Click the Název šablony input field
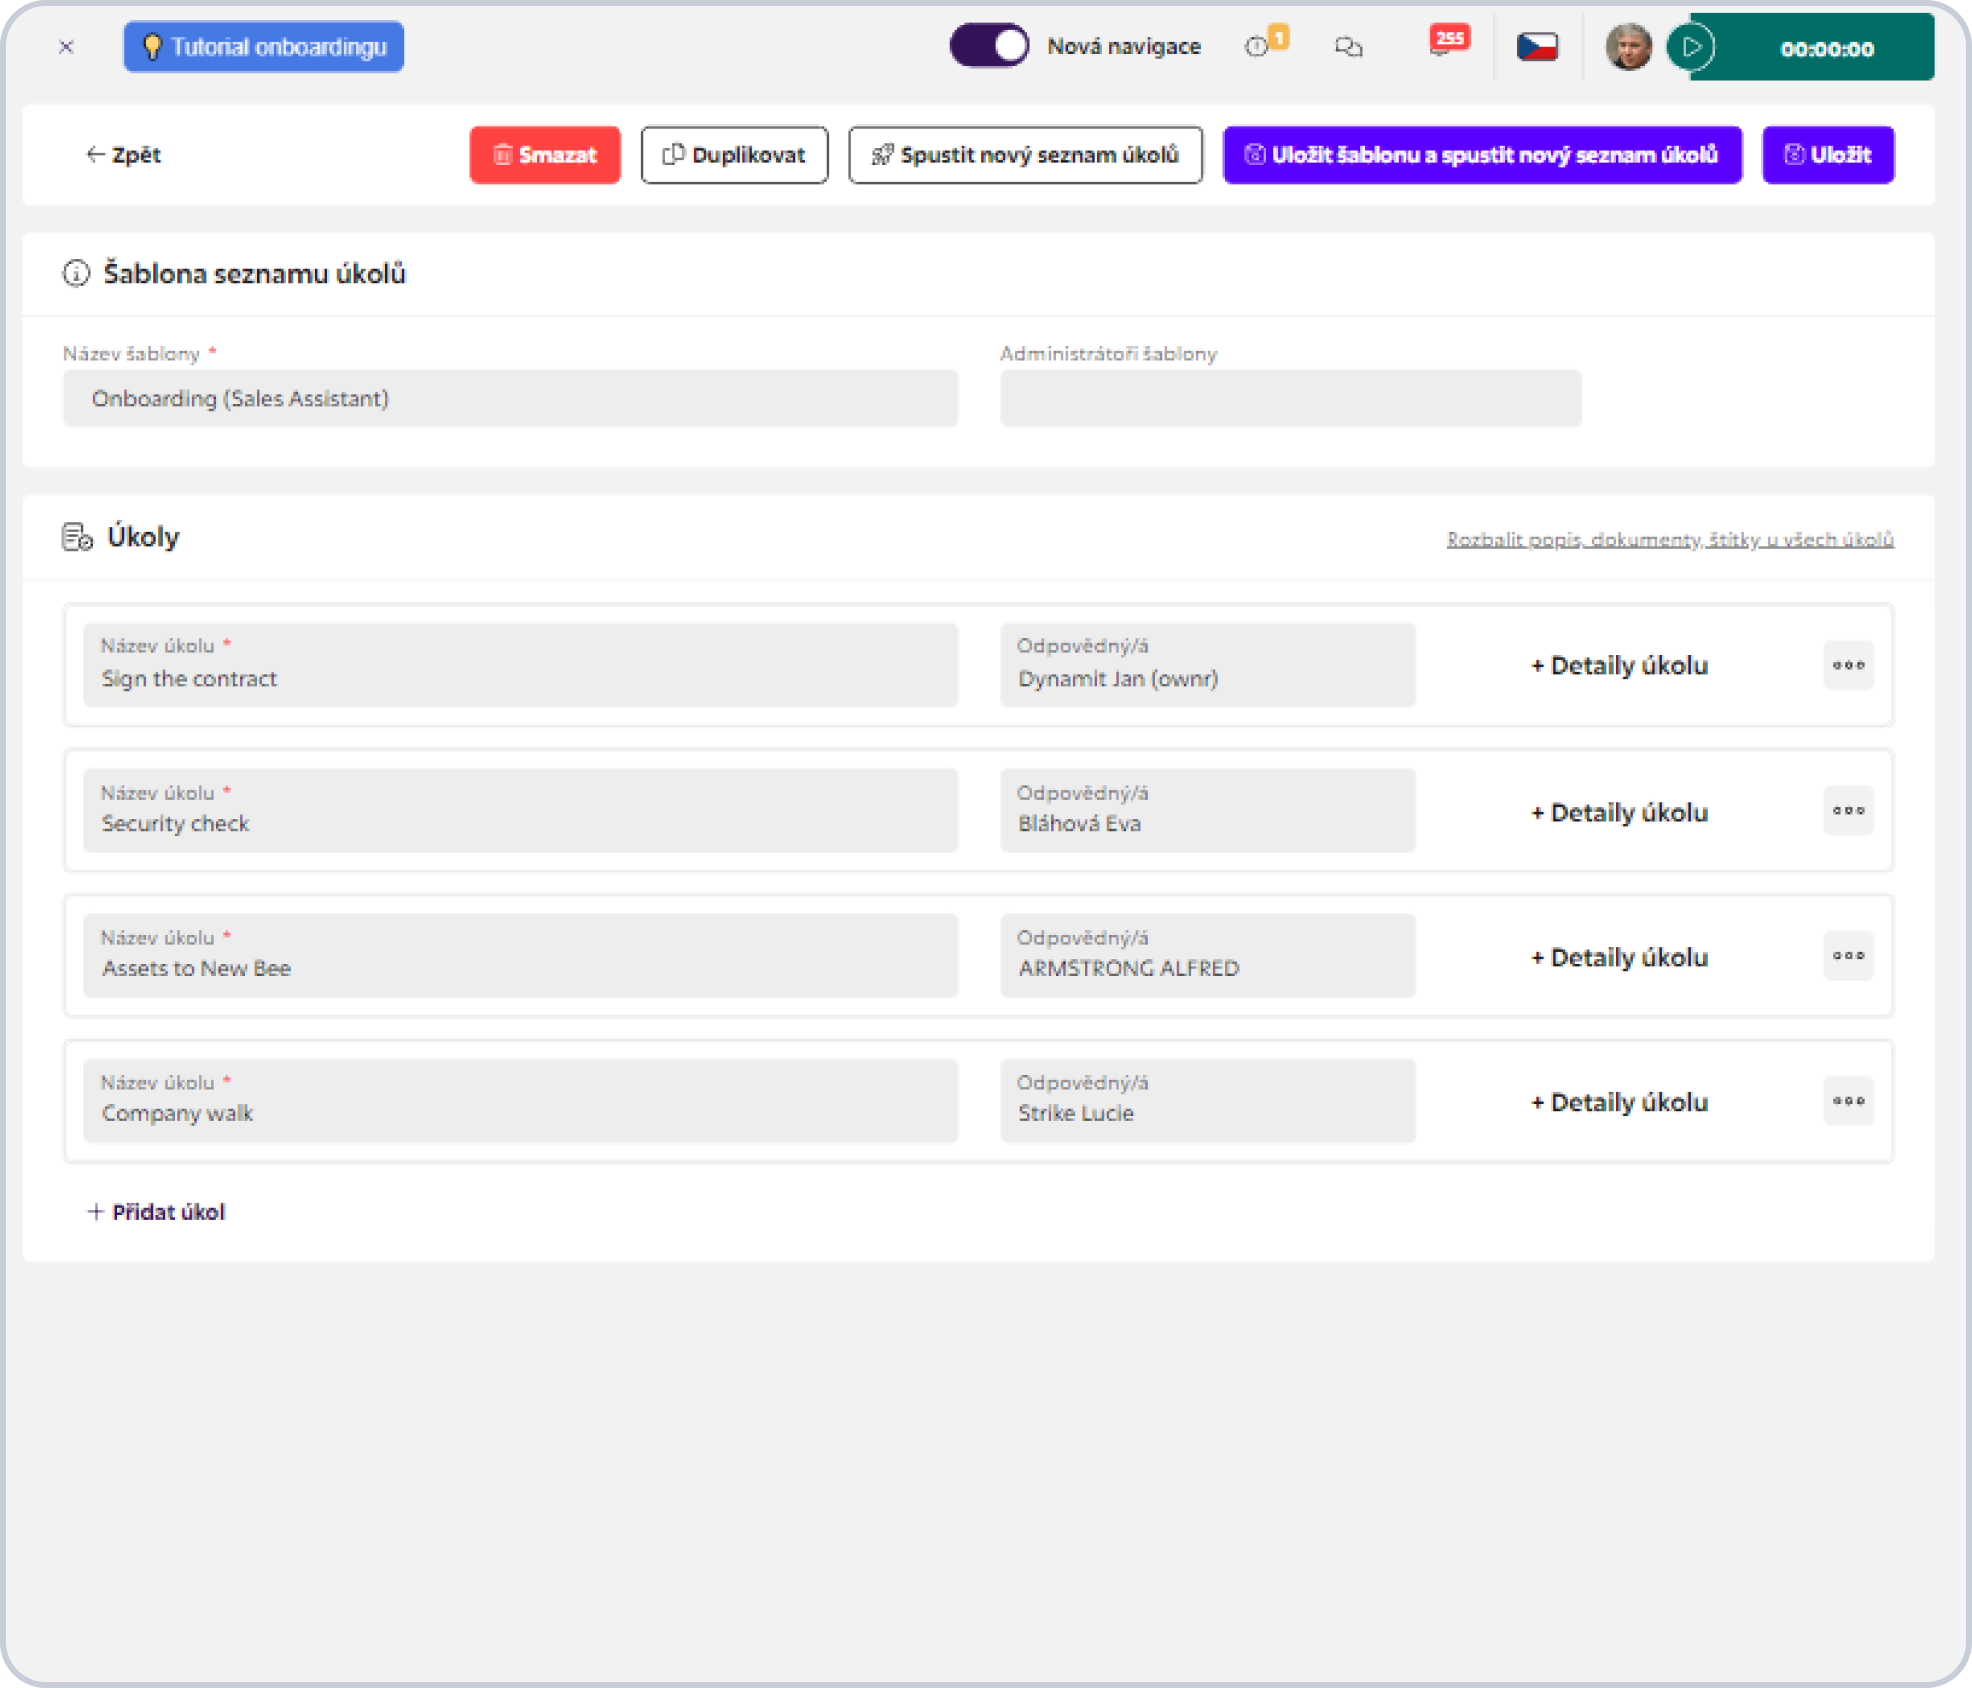This screenshot has width=1972, height=1688. (510, 398)
